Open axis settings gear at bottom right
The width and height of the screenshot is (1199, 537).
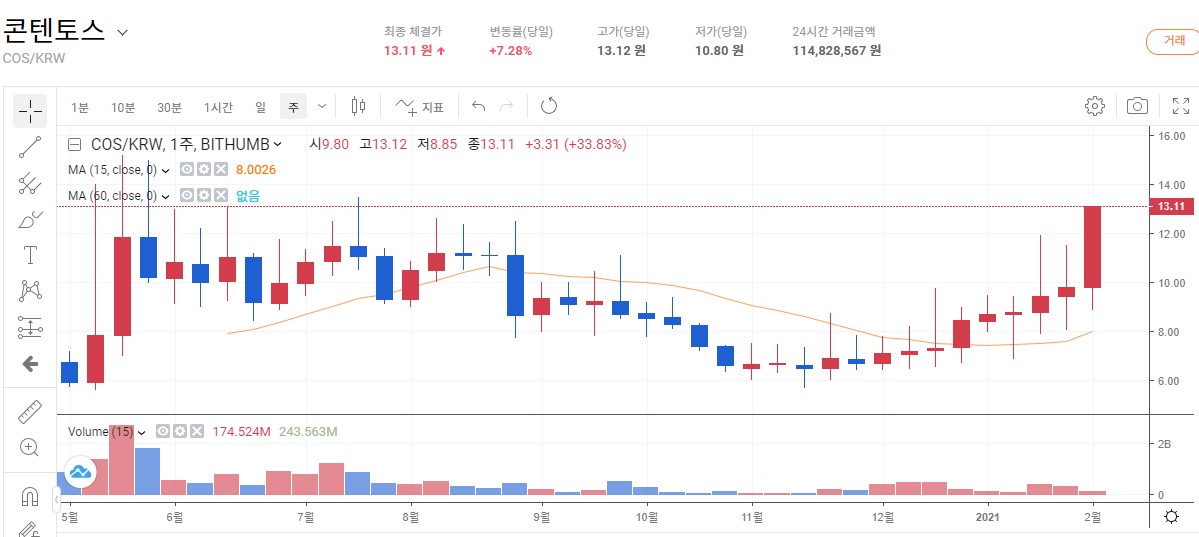coord(1171,517)
